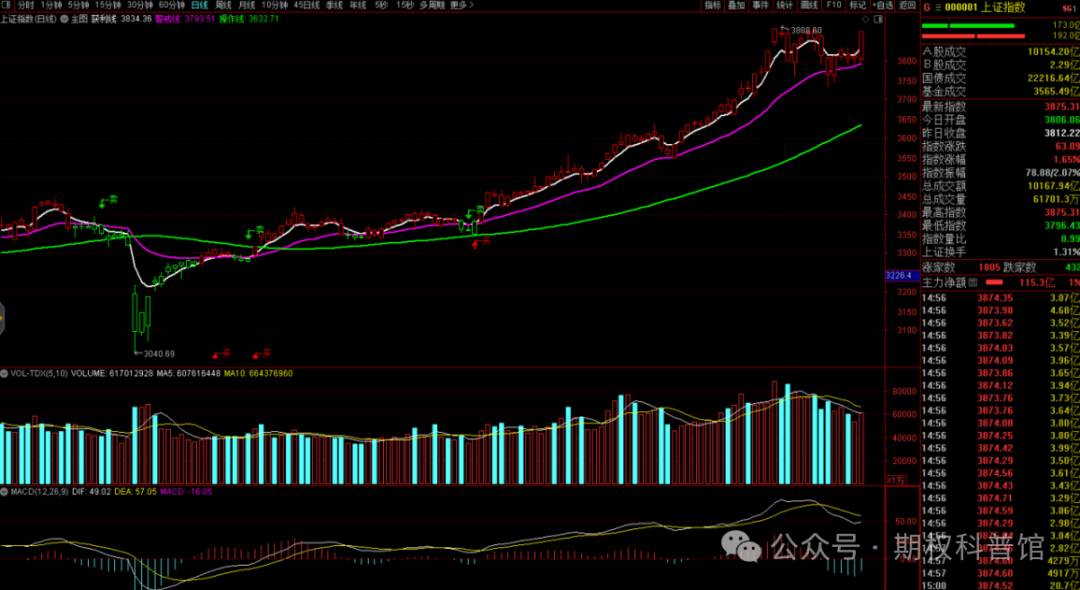Image resolution: width=1080 pixels, height=590 pixels.
Task: Open the 指标 indicators menu
Action: [x=712, y=5]
